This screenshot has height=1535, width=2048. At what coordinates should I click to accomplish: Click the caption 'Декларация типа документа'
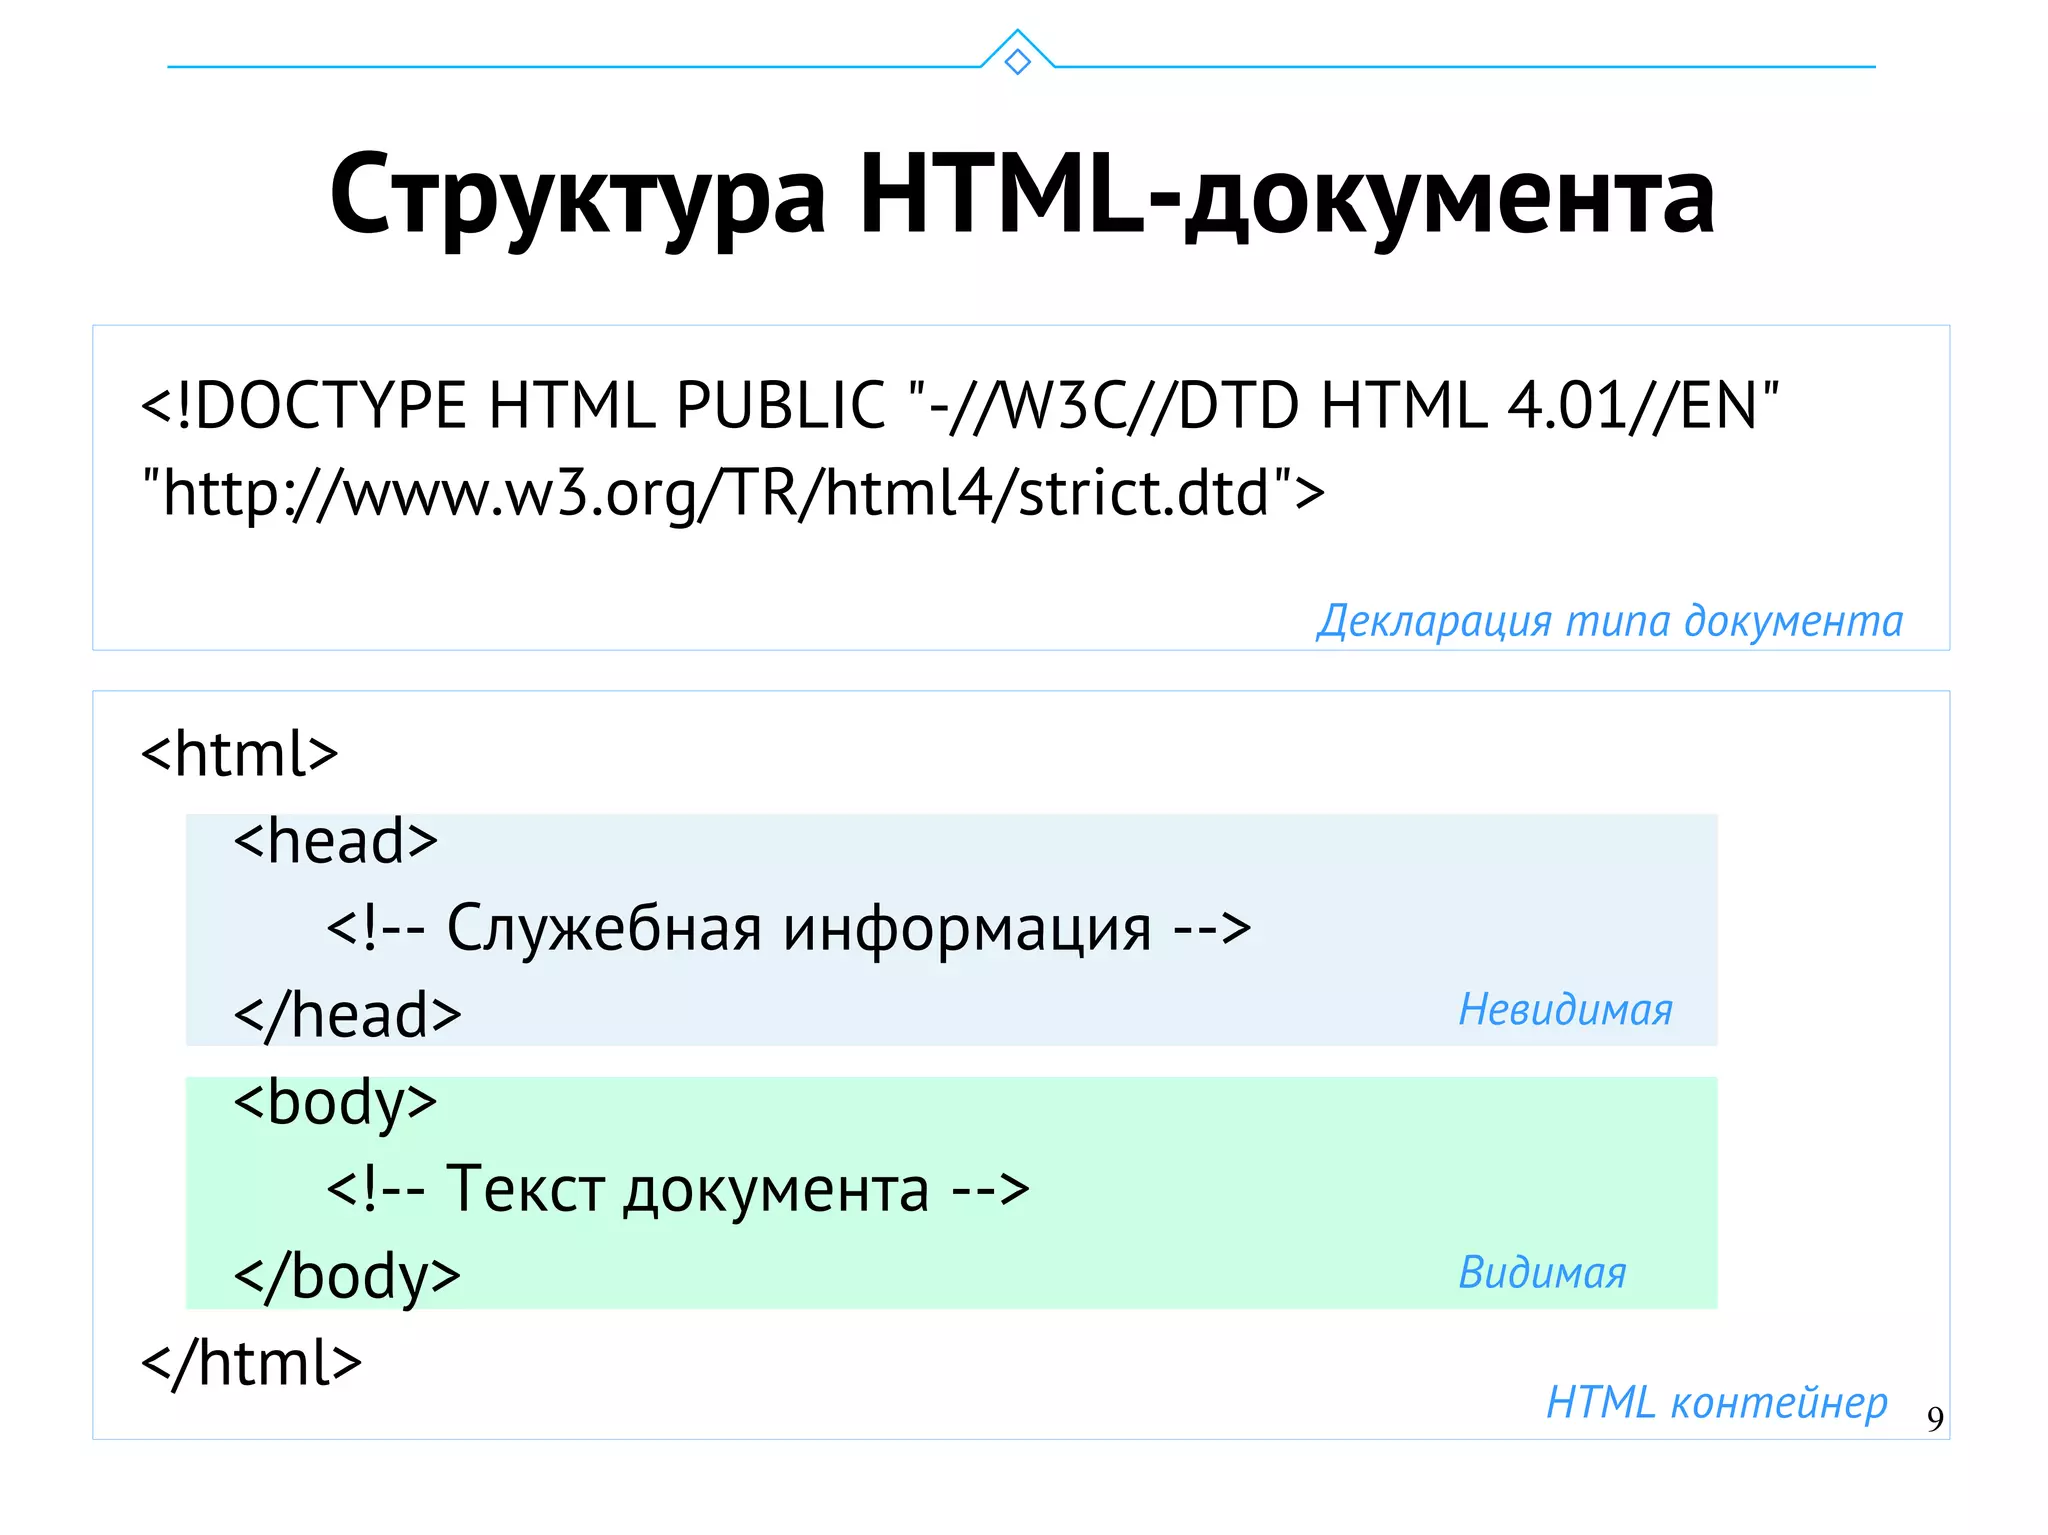click(x=1609, y=621)
